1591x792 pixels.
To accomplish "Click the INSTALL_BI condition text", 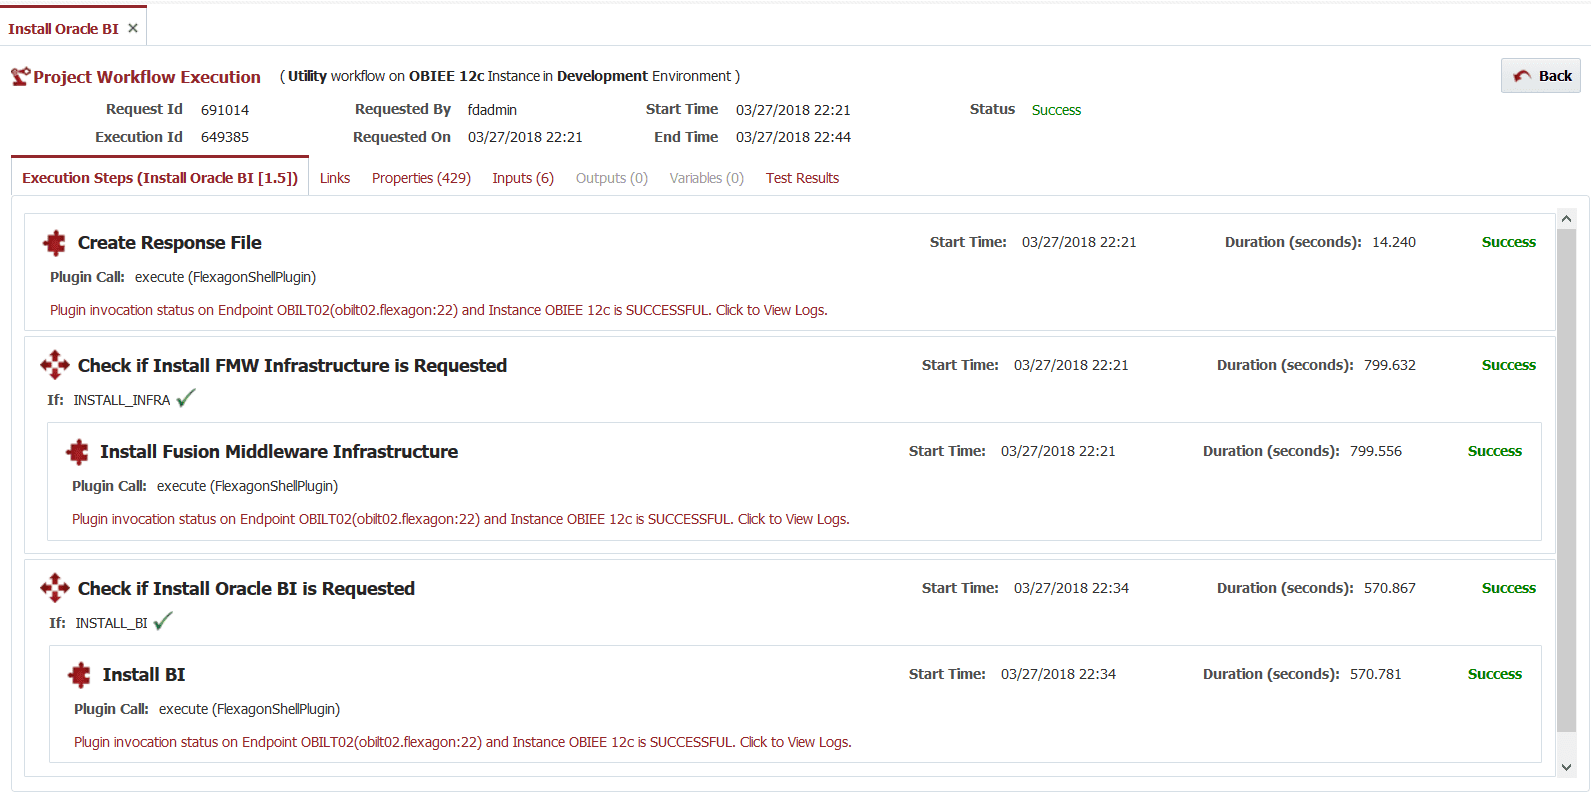I will coord(111,623).
